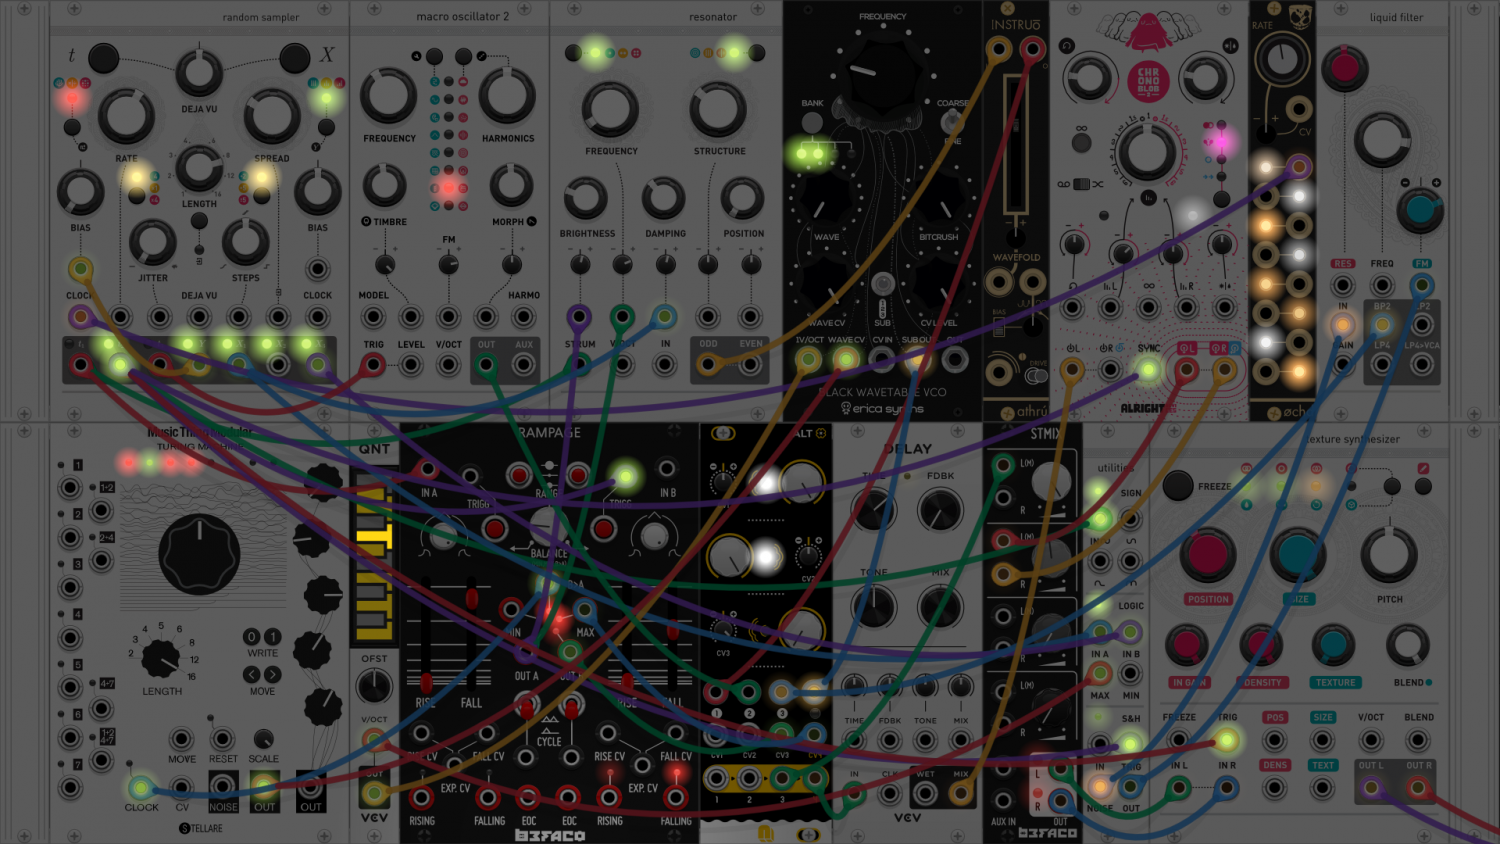
Task: Click the OFST knob on QNT module
Action: (x=374, y=686)
